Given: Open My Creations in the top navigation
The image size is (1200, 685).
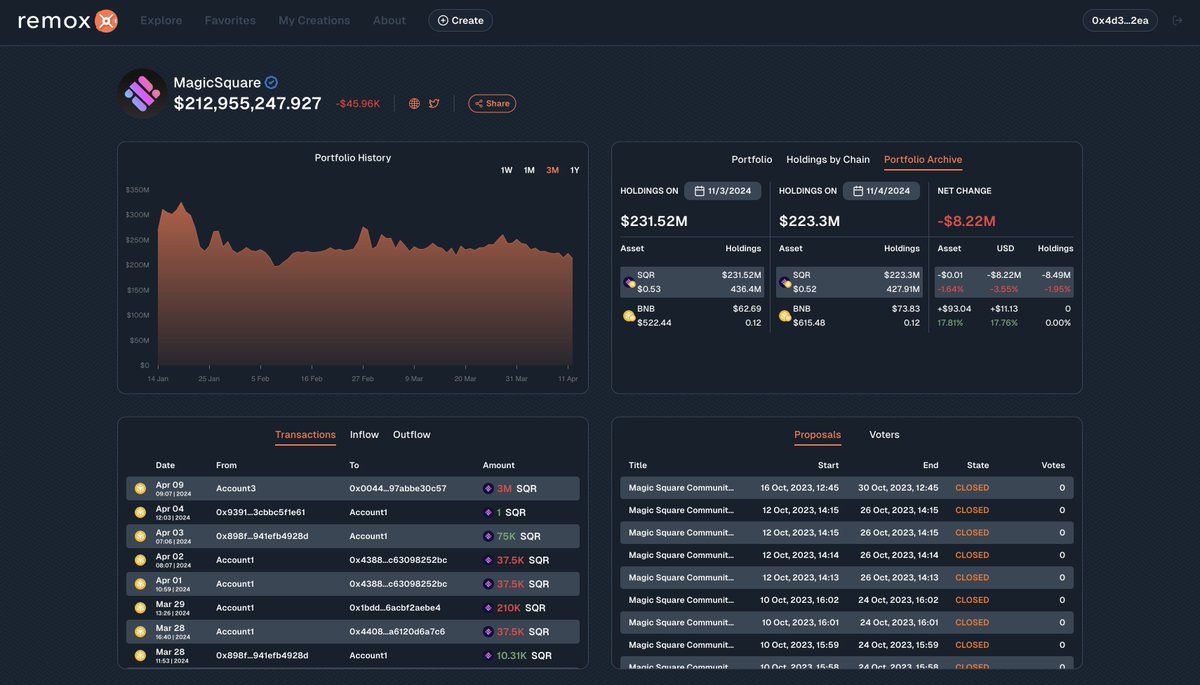Looking at the screenshot, I should 314,20.
